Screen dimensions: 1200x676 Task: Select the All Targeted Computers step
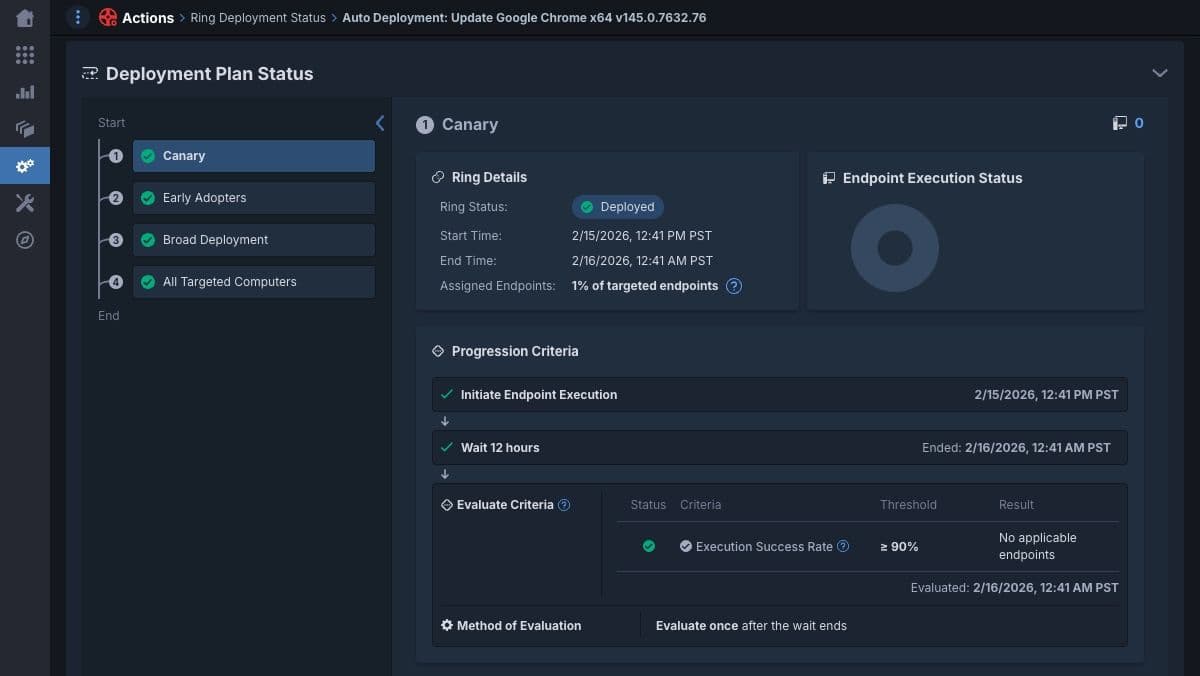click(x=254, y=282)
